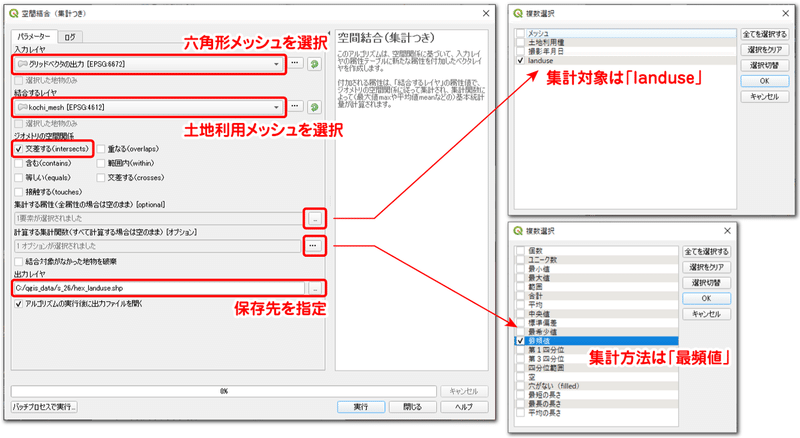Check 平均の長さ in statistics dialog

[520, 413]
